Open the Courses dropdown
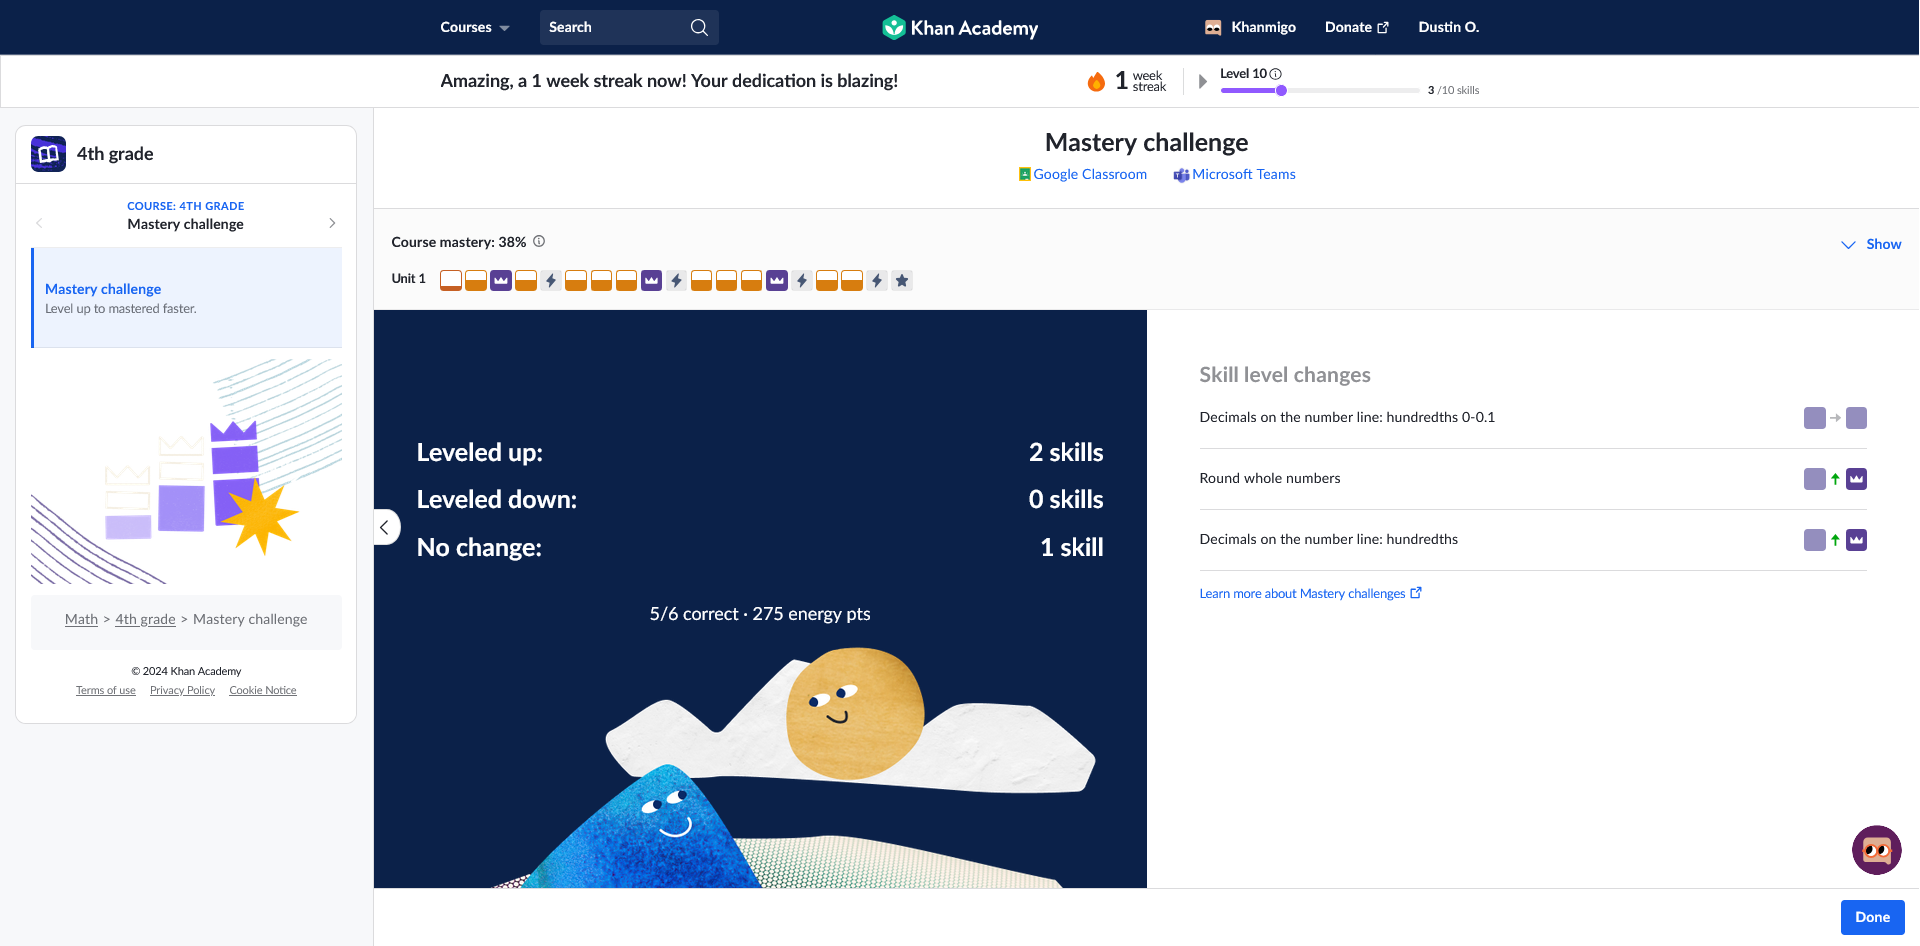This screenshot has height=946, width=1920. [x=473, y=27]
